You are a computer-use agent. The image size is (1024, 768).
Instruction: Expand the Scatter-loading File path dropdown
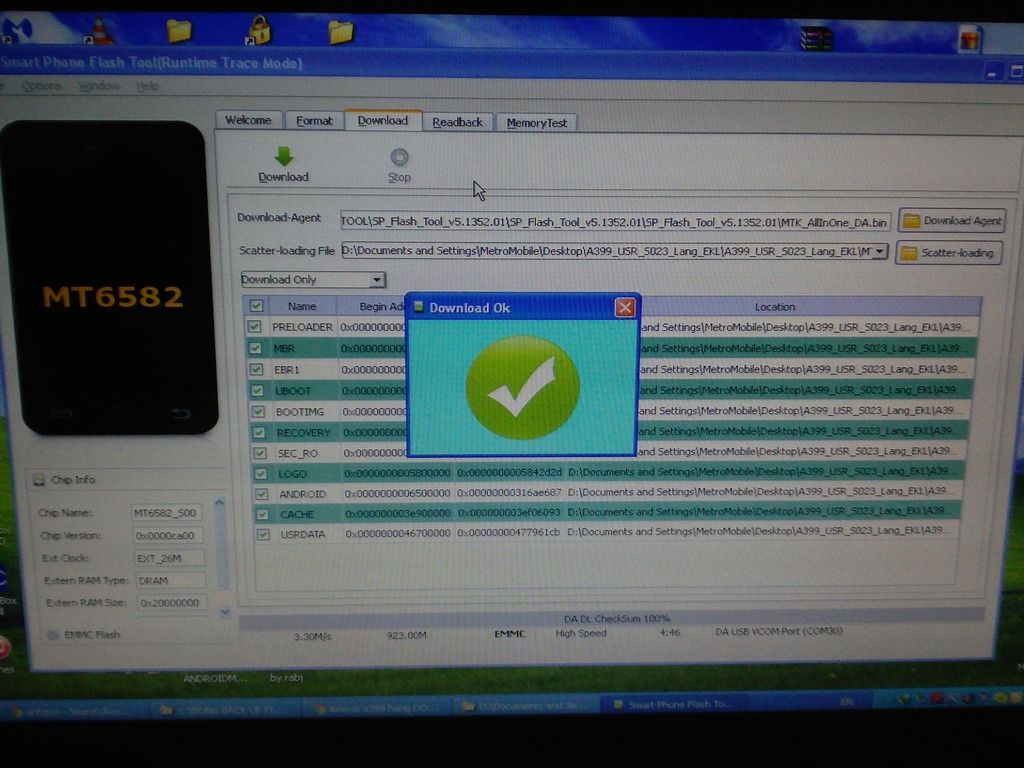click(879, 252)
